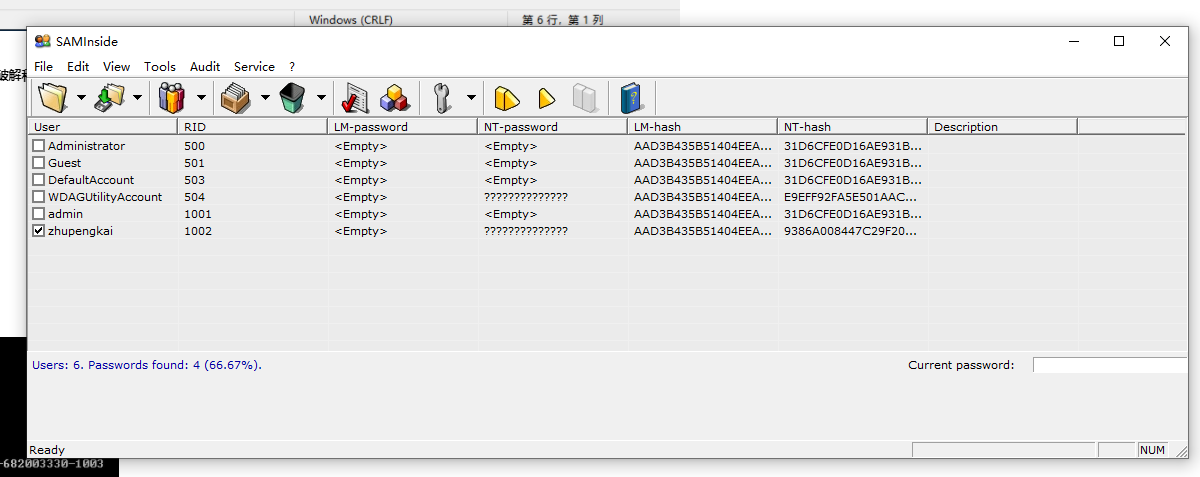Open the Service menu
The width and height of the screenshot is (1200, 477).
(254, 67)
